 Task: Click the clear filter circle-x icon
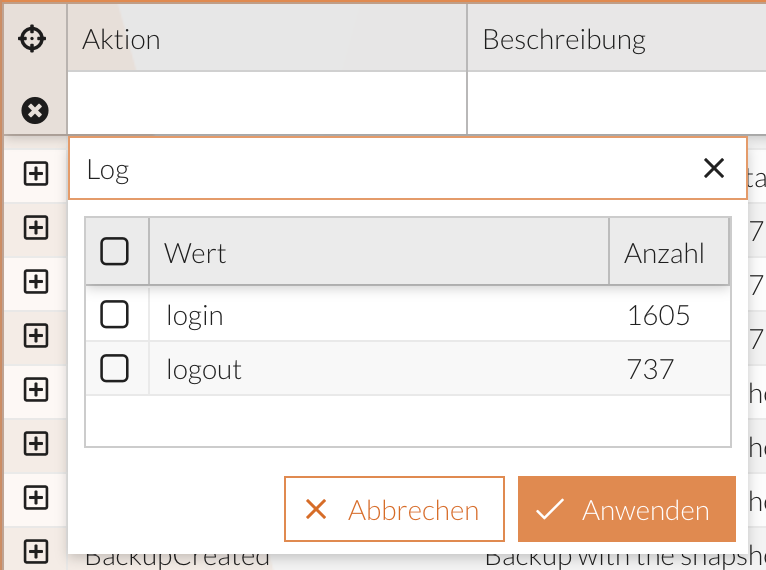point(35,110)
